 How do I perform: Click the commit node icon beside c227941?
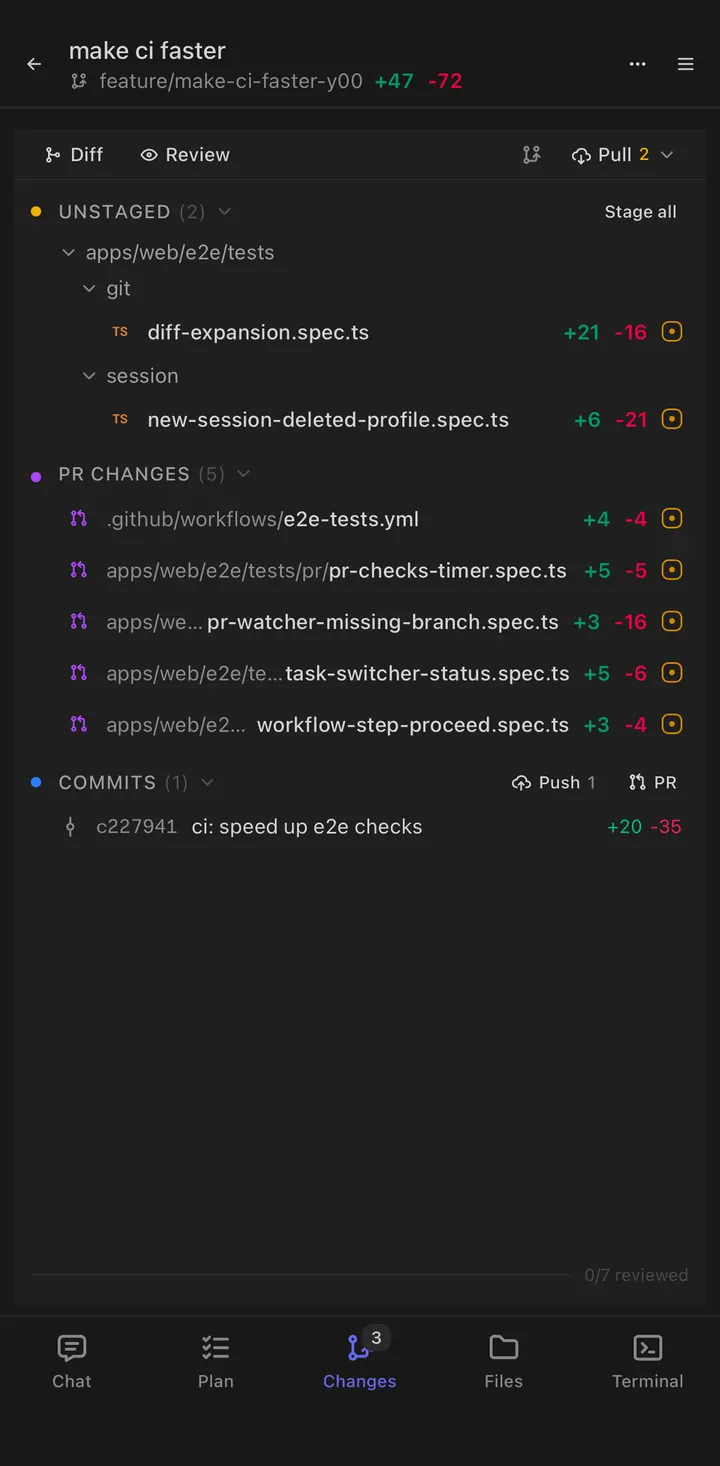70,827
